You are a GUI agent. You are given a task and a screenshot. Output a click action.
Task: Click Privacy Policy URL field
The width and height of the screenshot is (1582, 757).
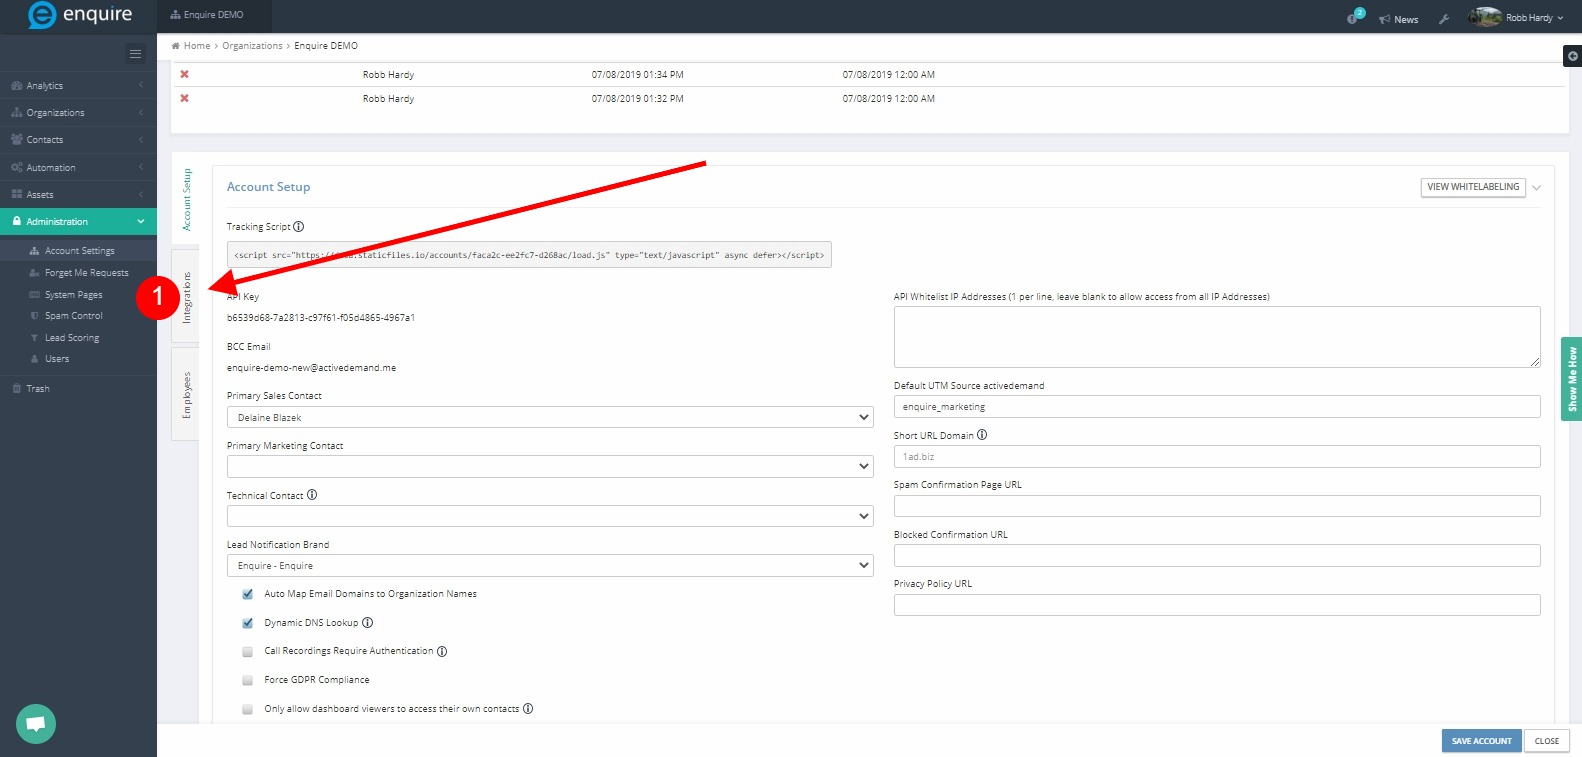[x=1217, y=605]
